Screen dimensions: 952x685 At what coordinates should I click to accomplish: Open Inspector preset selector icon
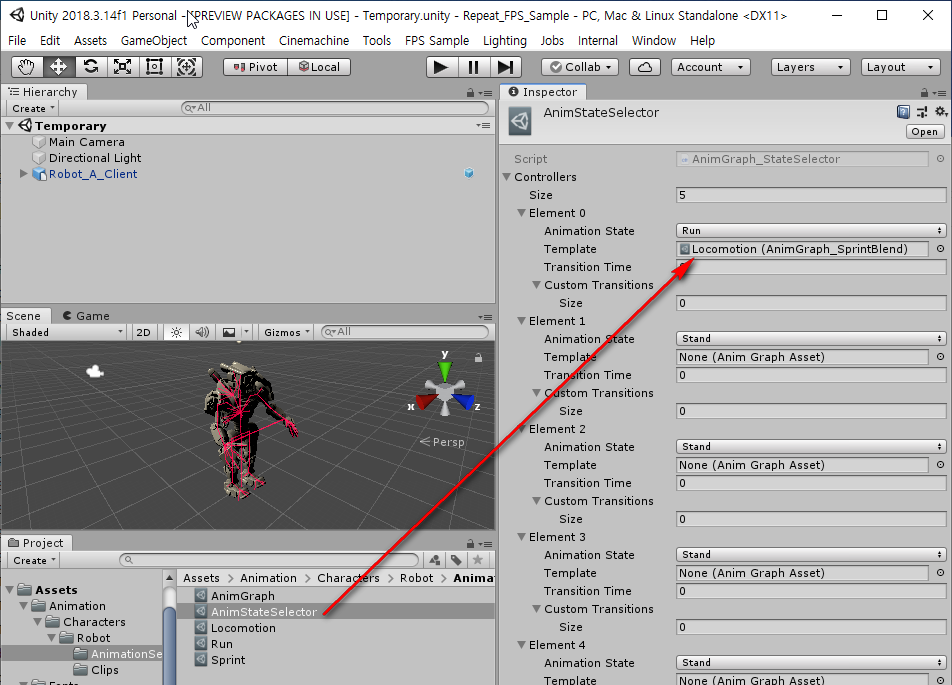tap(922, 112)
